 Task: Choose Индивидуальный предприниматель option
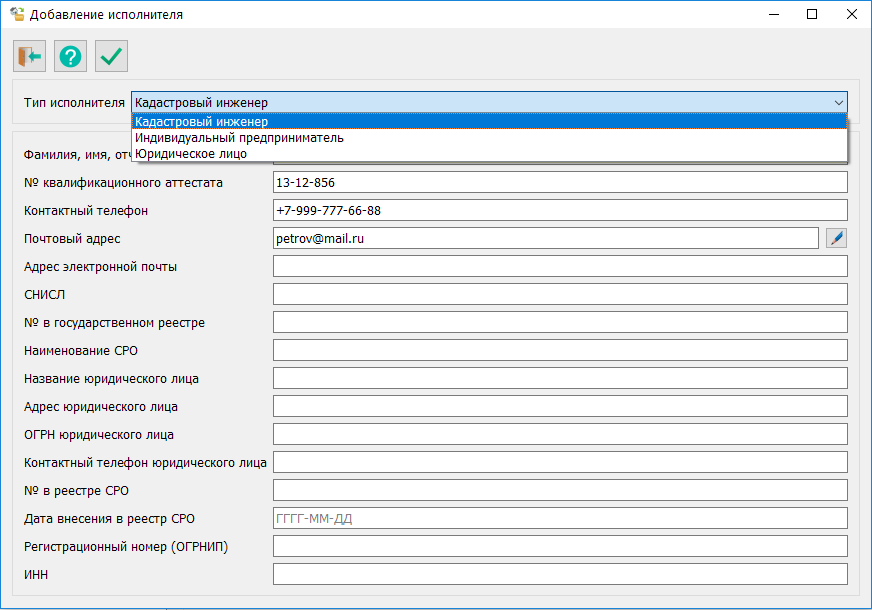(x=489, y=138)
